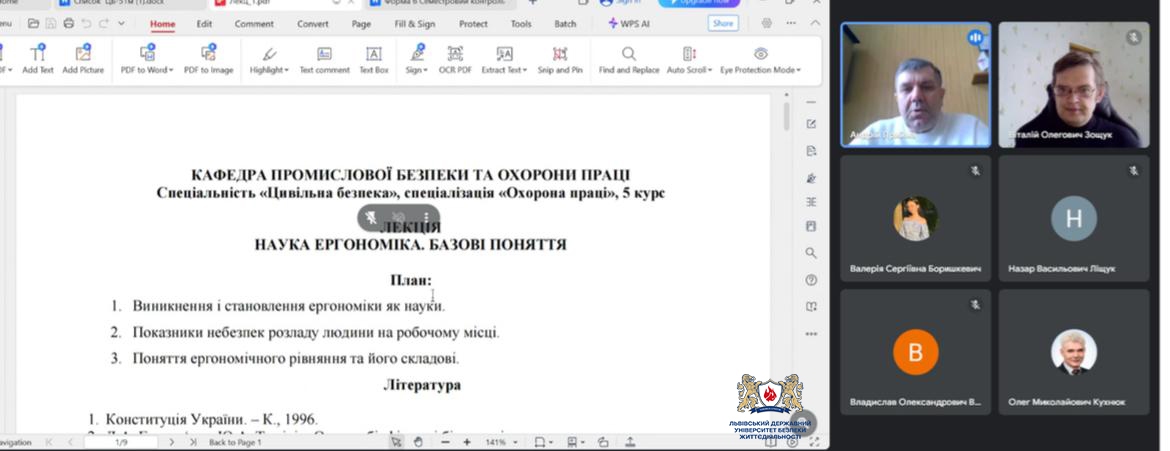Image resolution: width=1170 pixels, height=451 pixels.
Task: Open the Fill & Sign tab
Action: click(x=414, y=24)
